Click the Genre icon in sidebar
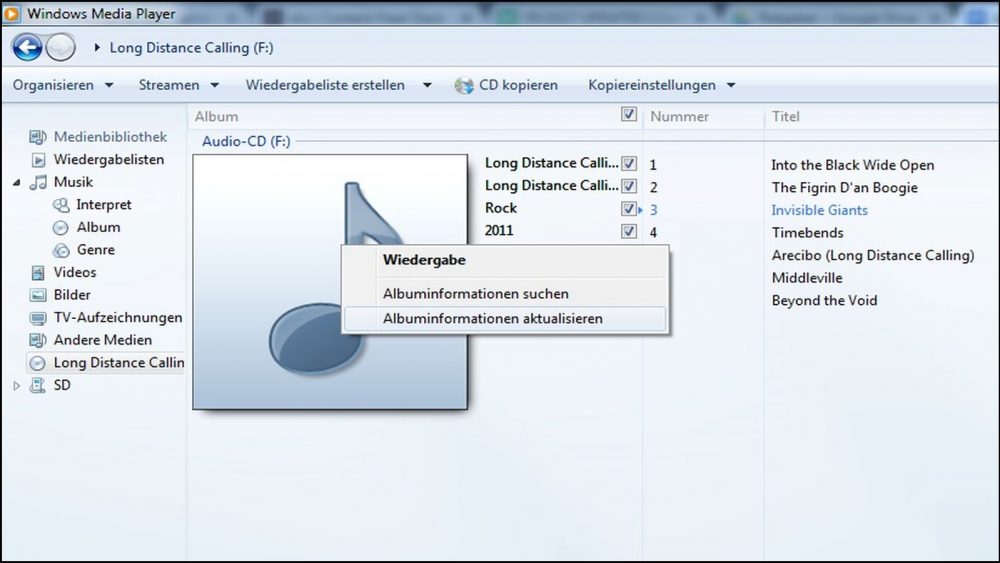 [61, 250]
